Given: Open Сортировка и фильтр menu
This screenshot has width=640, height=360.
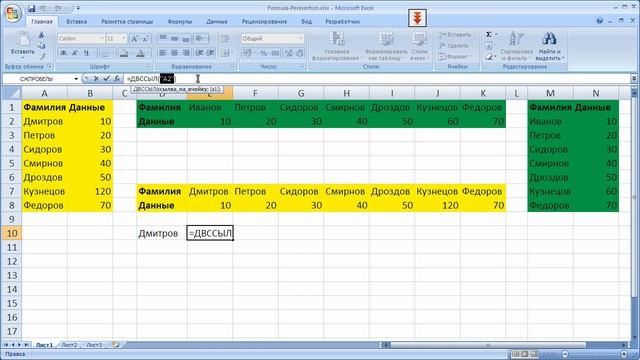Looking at the screenshot, I should (516, 46).
